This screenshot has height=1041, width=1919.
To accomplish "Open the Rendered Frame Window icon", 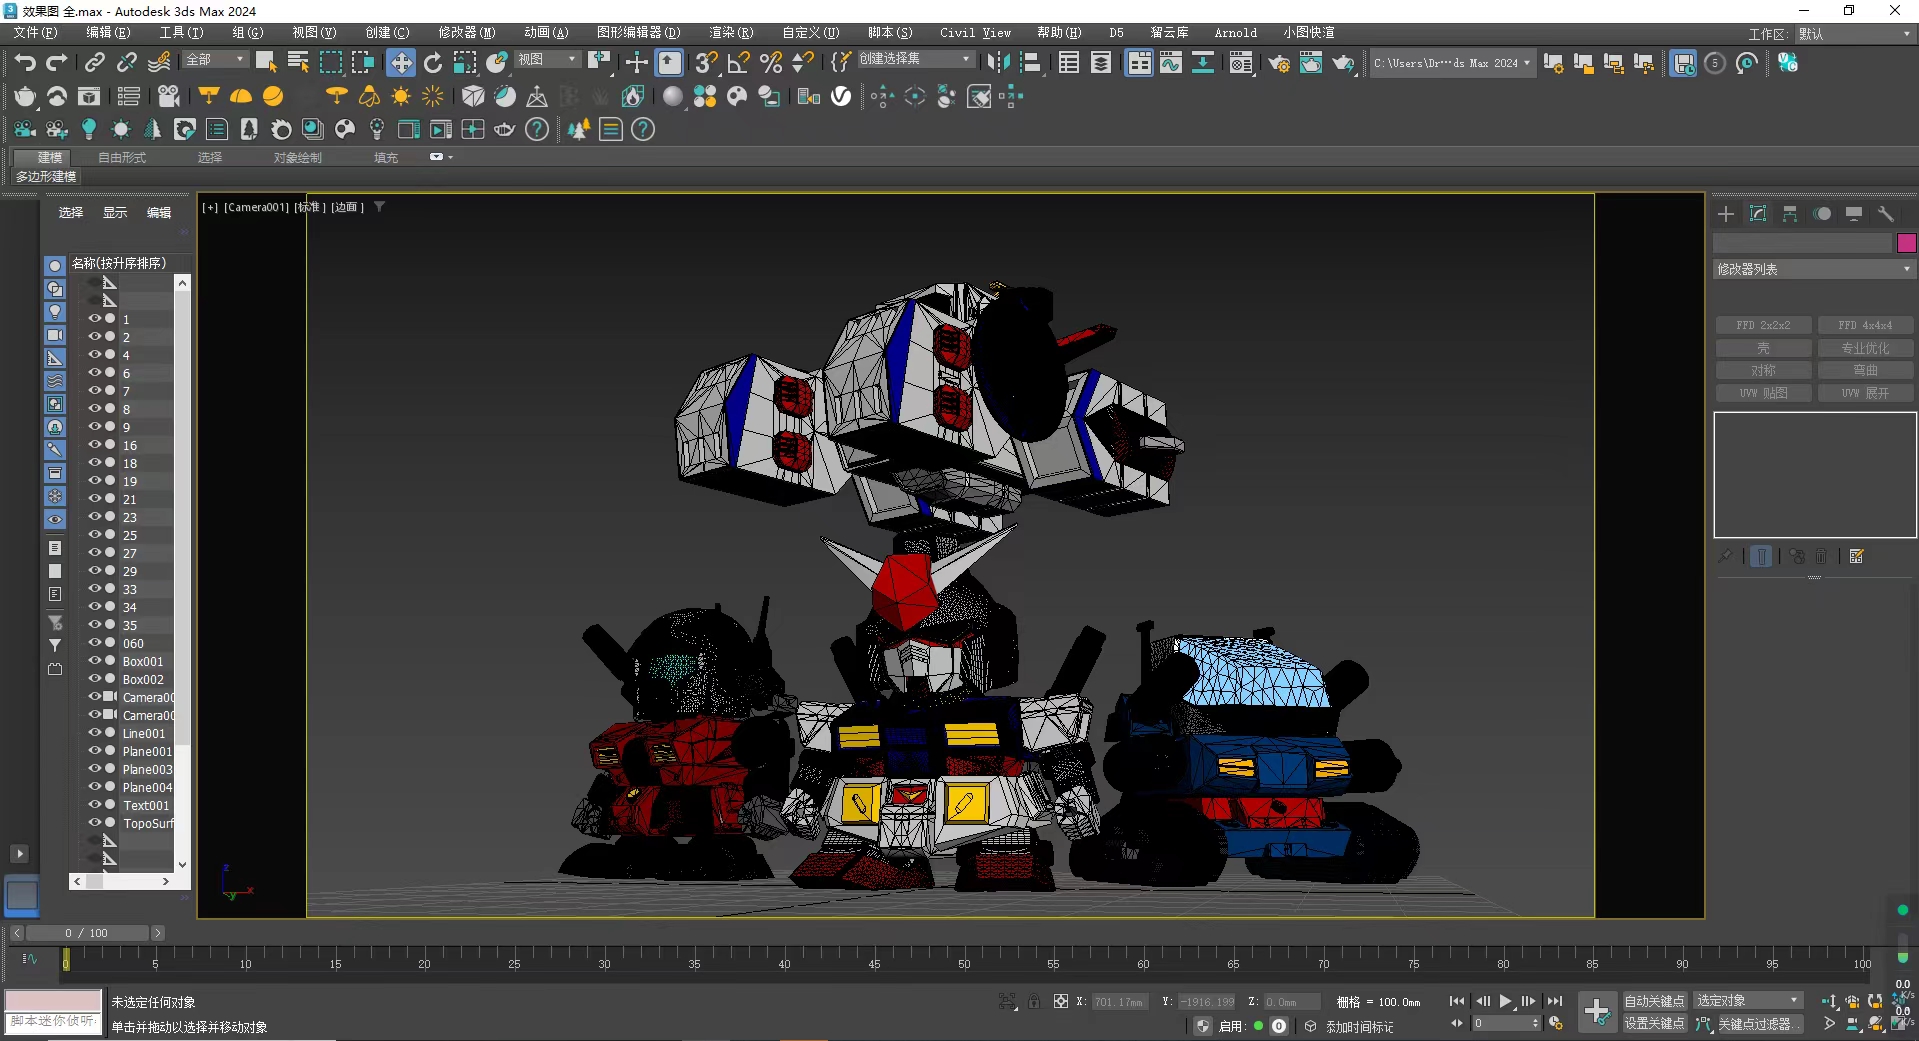I will (1311, 63).
